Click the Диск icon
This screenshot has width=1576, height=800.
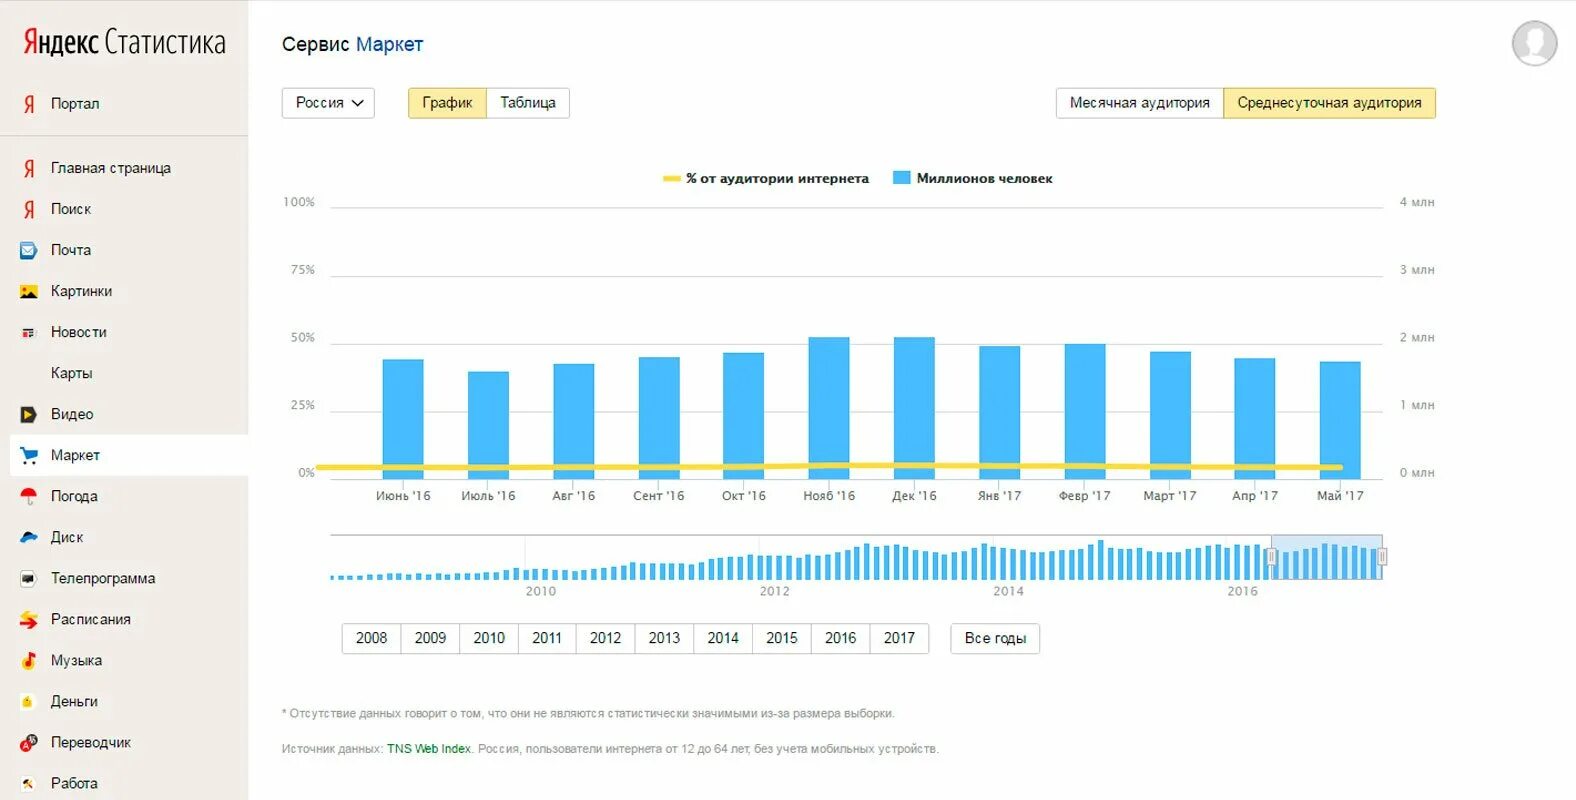click(29, 538)
